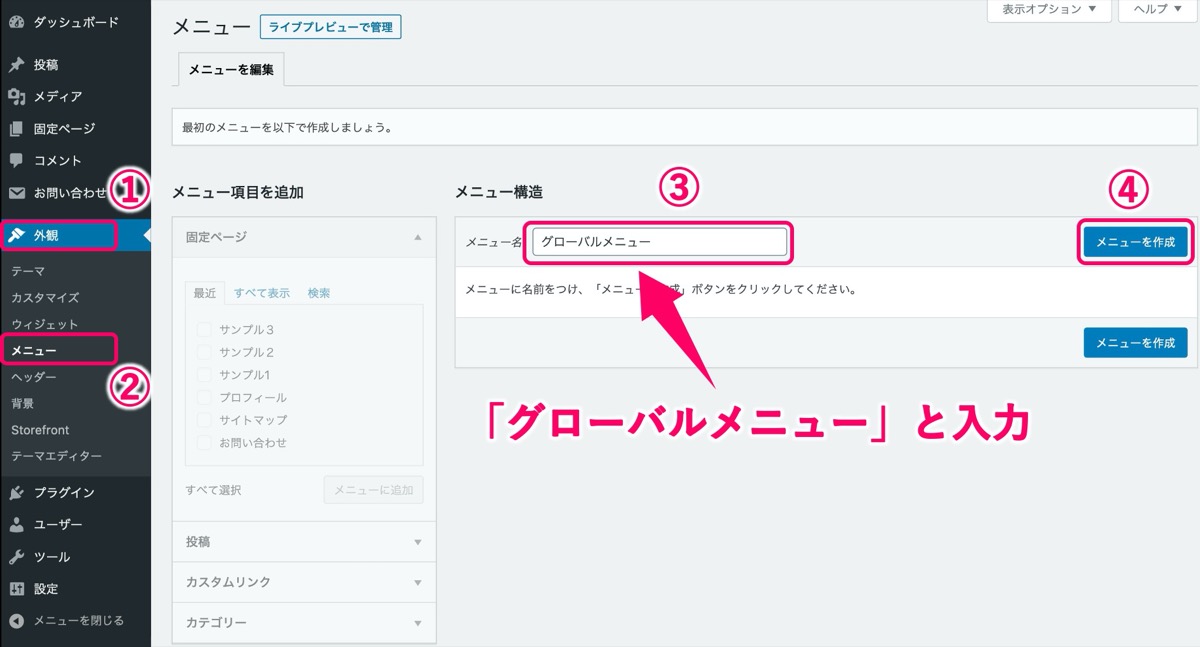Click the プラグイン plug icon
Viewport: 1200px width, 647px height.
tap(16, 492)
